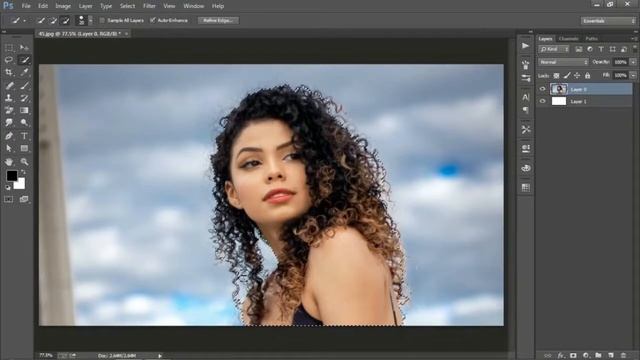The height and width of the screenshot is (360, 640).
Task: Select the Quick Selection tool in toolbox
Action: pos(24,60)
